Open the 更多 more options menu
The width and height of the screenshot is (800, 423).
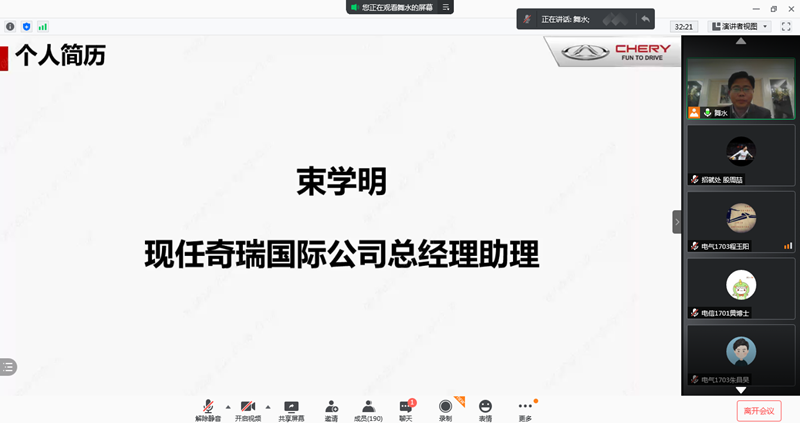[525, 408]
